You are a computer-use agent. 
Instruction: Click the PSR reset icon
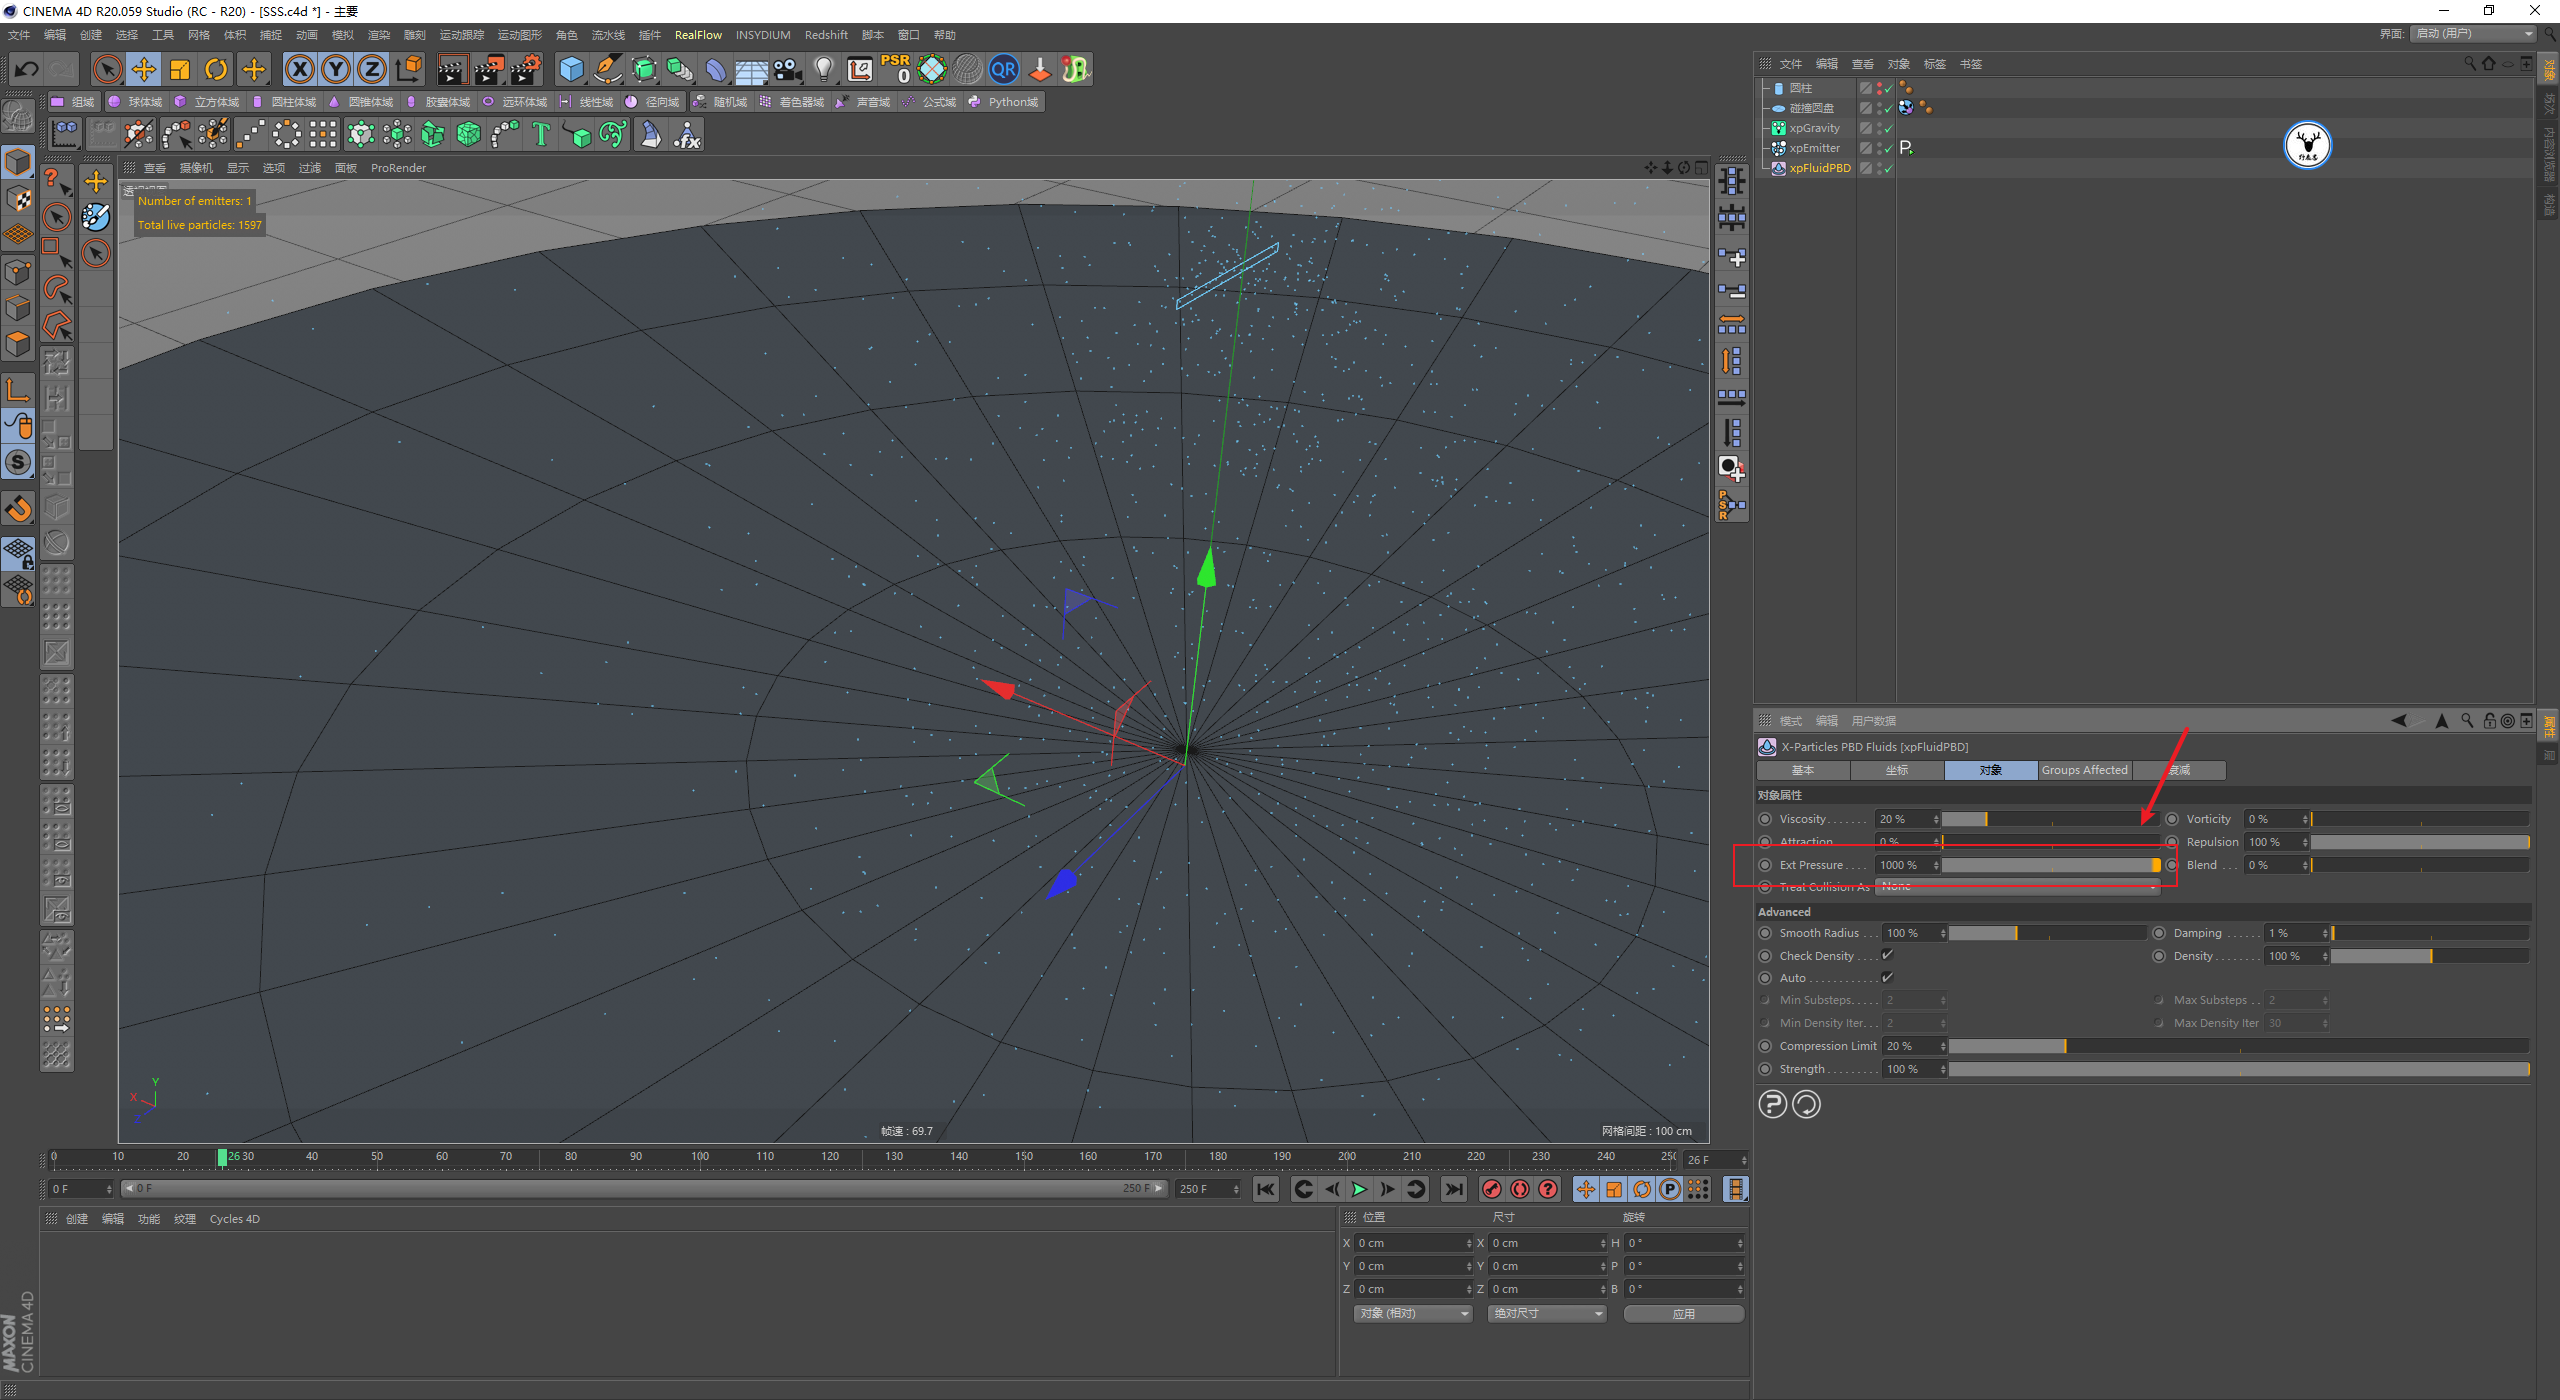pyautogui.click(x=896, y=69)
